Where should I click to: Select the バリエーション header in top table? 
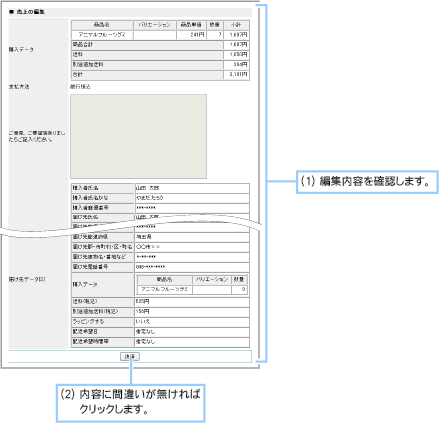pyautogui.click(x=155, y=25)
